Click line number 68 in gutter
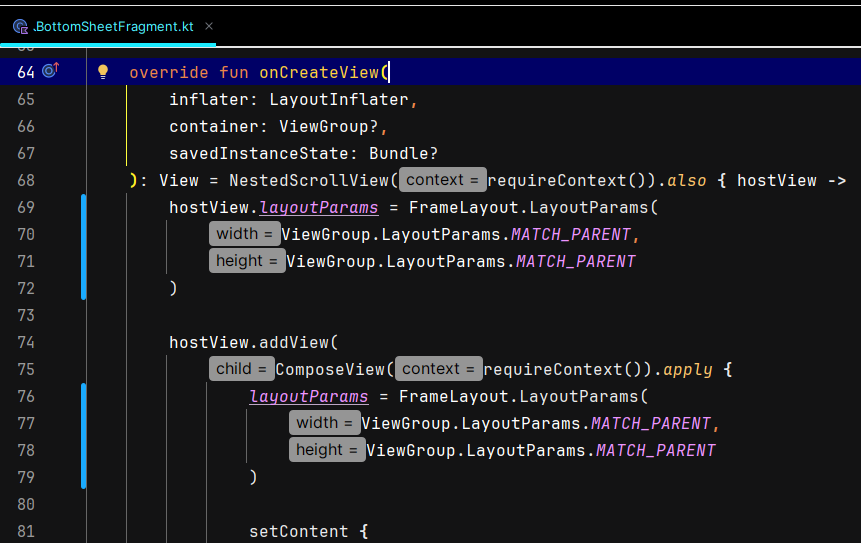The height and width of the screenshot is (543, 861). (x=26, y=180)
